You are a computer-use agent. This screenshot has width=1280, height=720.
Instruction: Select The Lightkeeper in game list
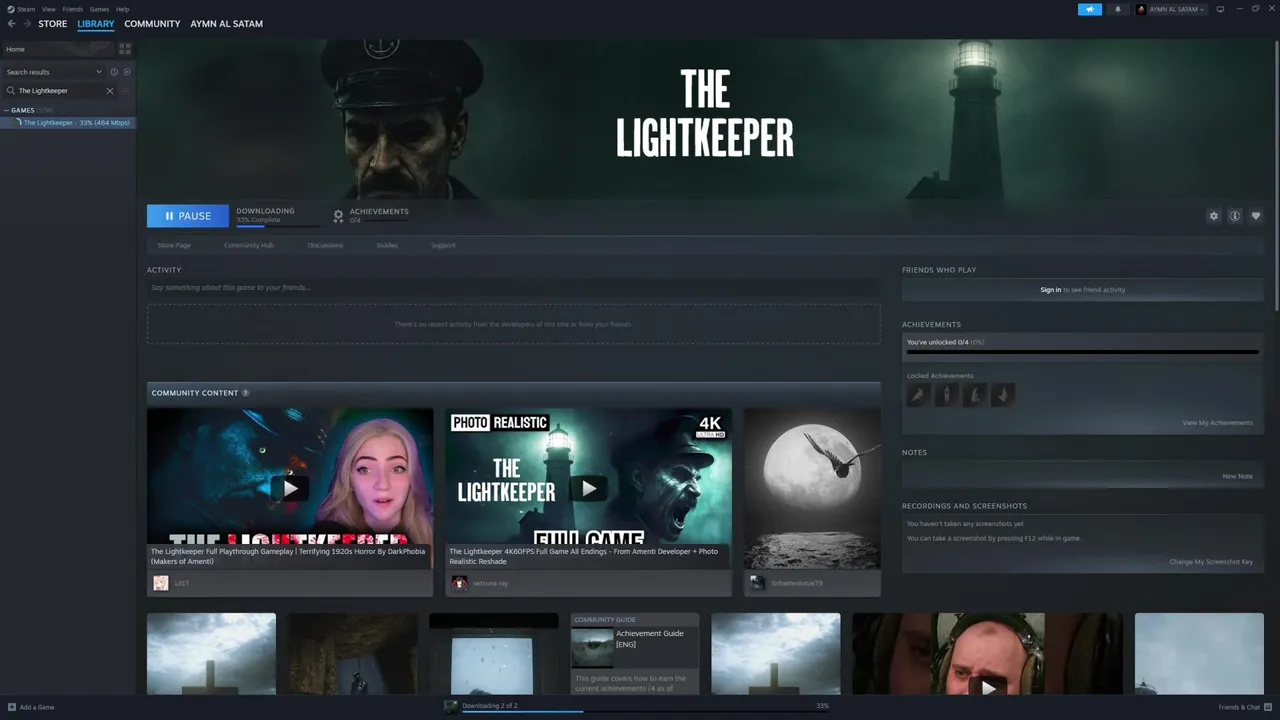click(x=68, y=123)
